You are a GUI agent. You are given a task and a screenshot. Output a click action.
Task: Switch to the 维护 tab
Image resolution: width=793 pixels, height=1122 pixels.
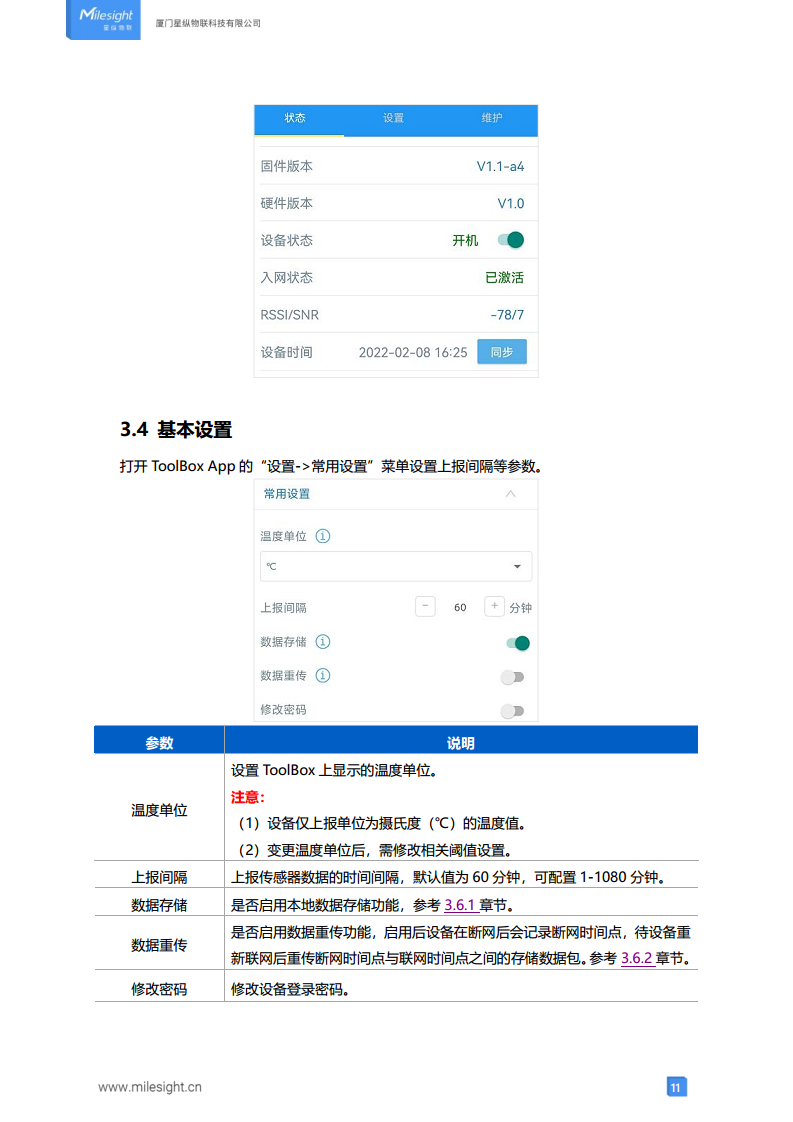coord(492,118)
